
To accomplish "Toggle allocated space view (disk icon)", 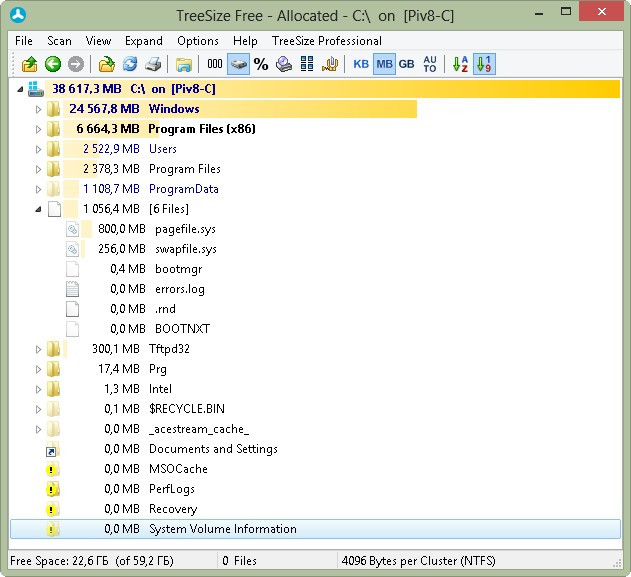I will pos(238,64).
